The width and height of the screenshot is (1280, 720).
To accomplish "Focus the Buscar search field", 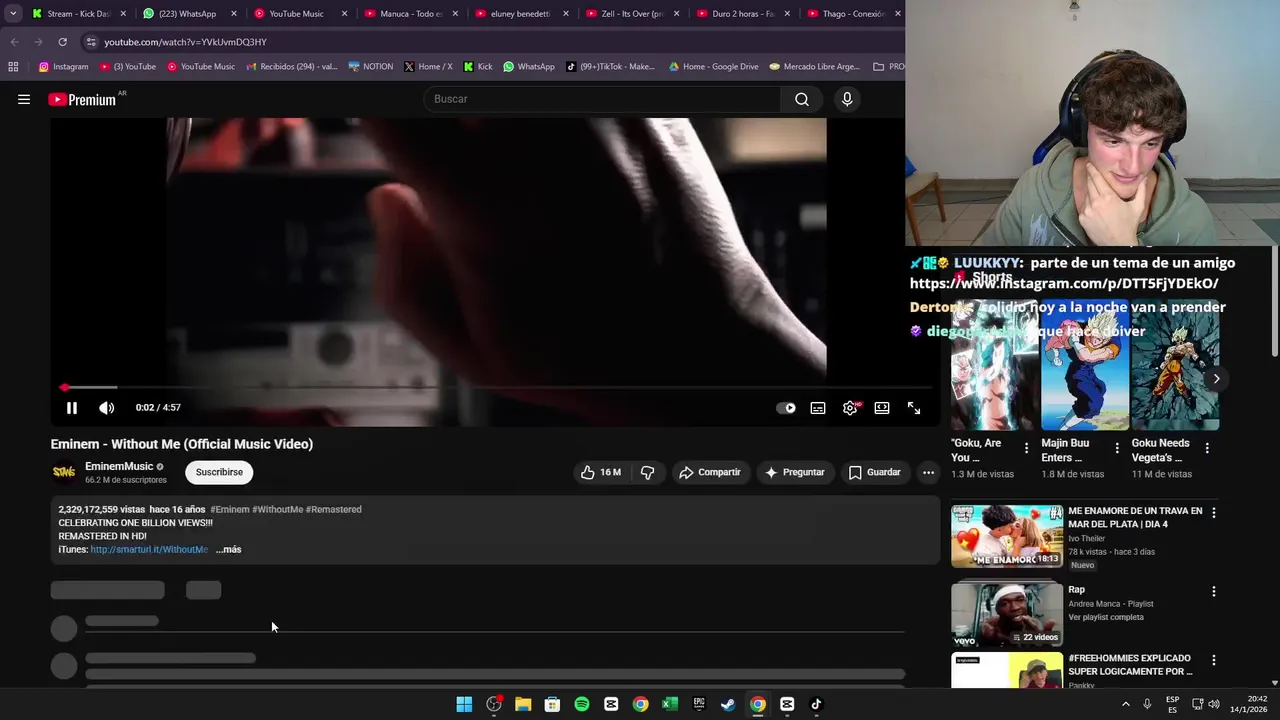I will click(604, 99).
